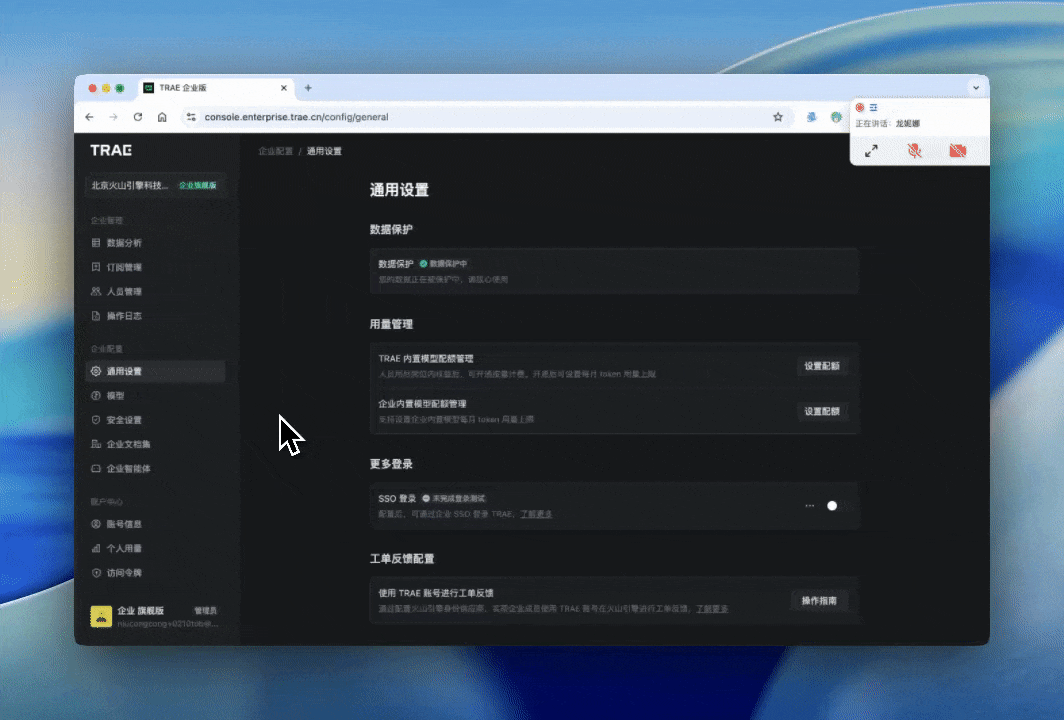Screen dimensions: 1064x720
Task: Bookmark this page with the star icon
Action: [x=778, y=117]
